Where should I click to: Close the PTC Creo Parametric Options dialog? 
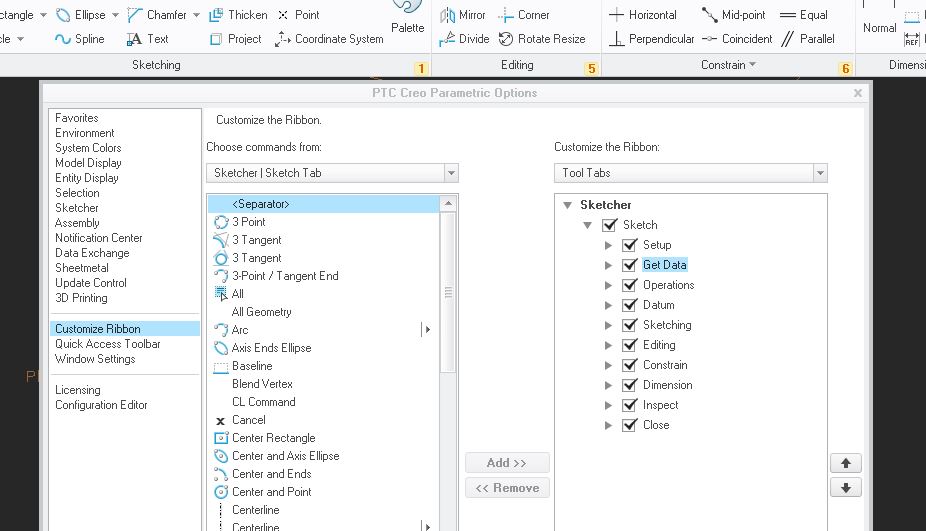click(858, 93)
